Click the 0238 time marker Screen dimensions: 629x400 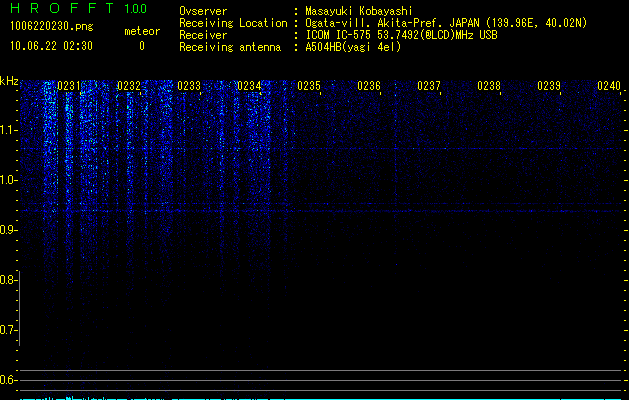click(489, 86)
